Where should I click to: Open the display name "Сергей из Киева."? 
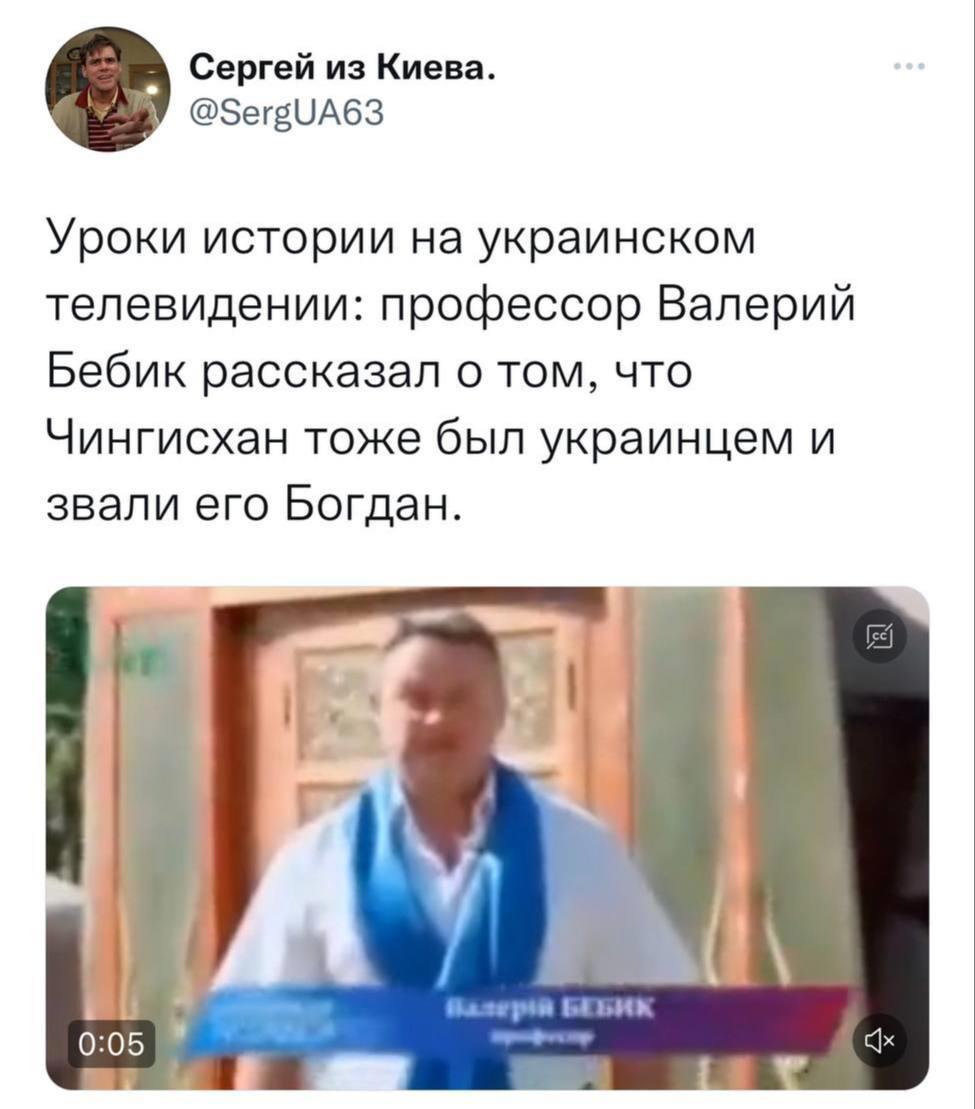click(342, 67)
